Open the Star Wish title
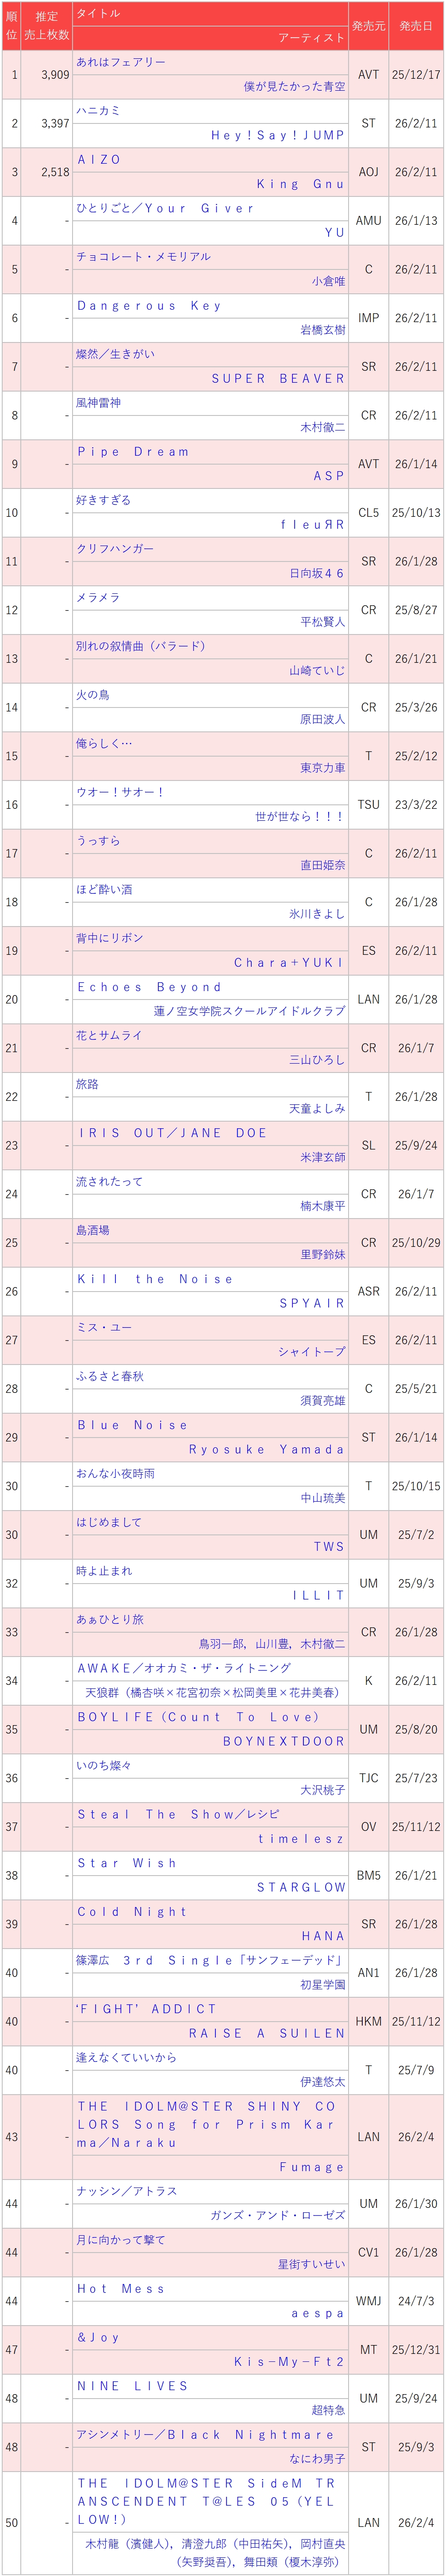Viewport: 445px width, 2576px height. (127, 1864)
